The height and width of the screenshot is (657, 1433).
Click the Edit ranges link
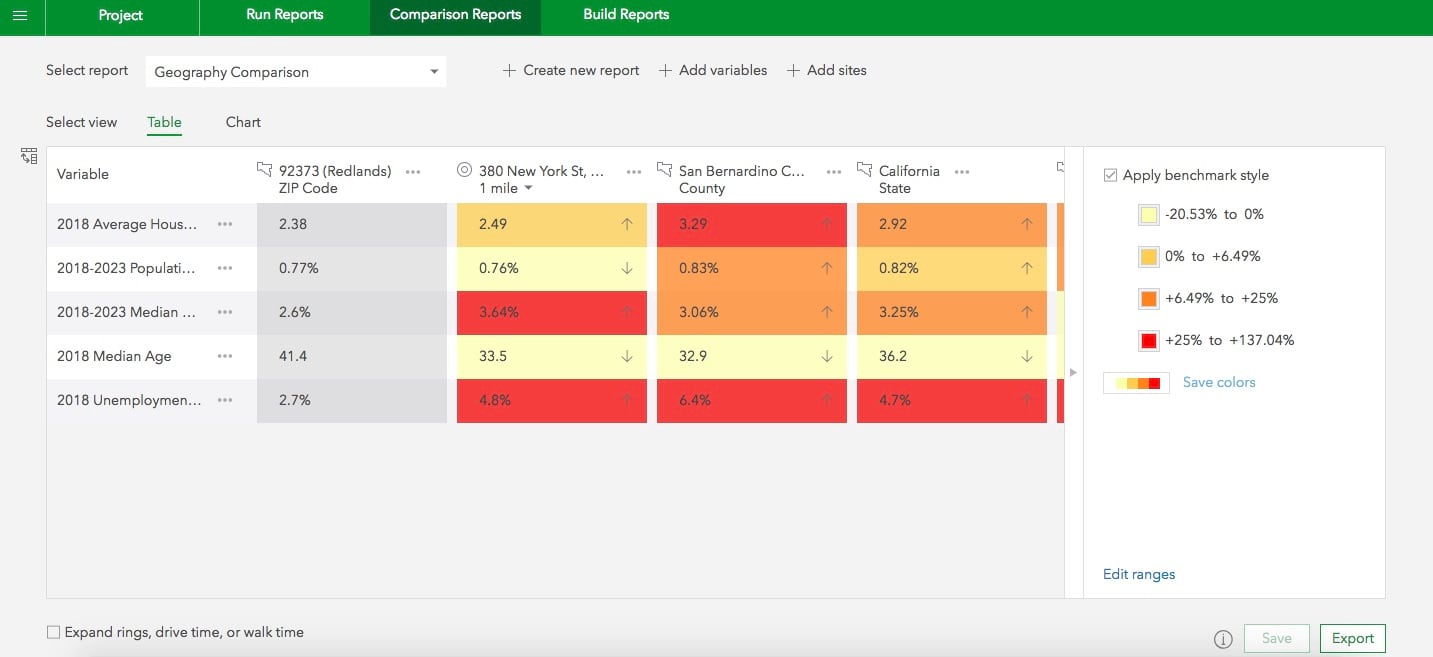1139,574
